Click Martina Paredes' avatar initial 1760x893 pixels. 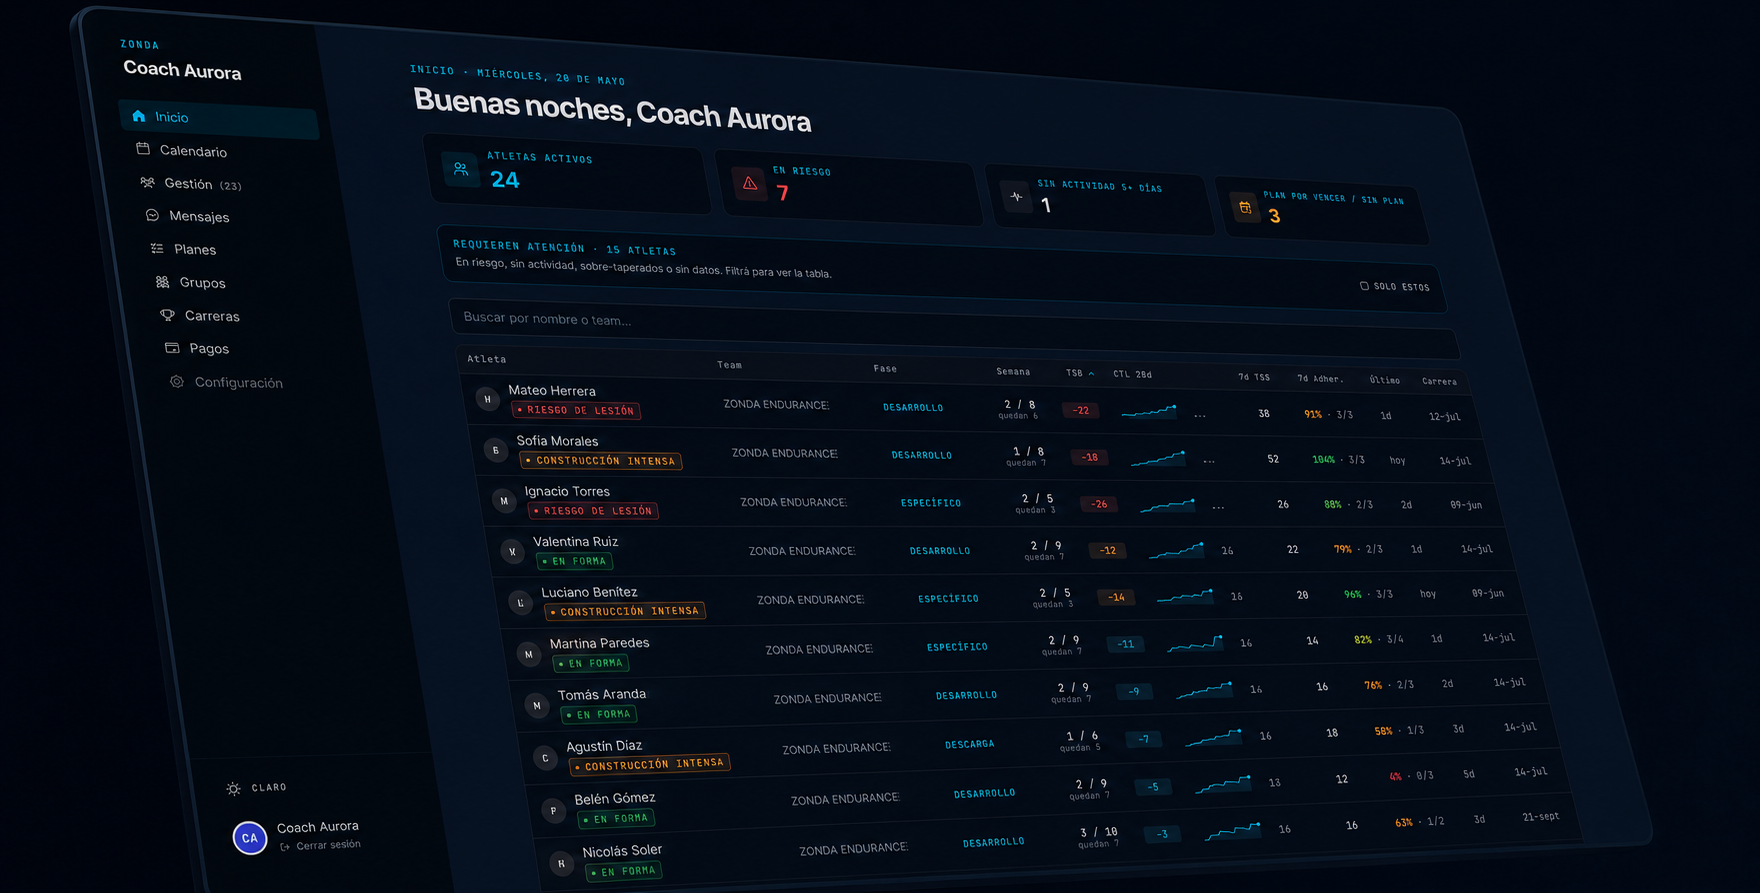click(529, 654)
